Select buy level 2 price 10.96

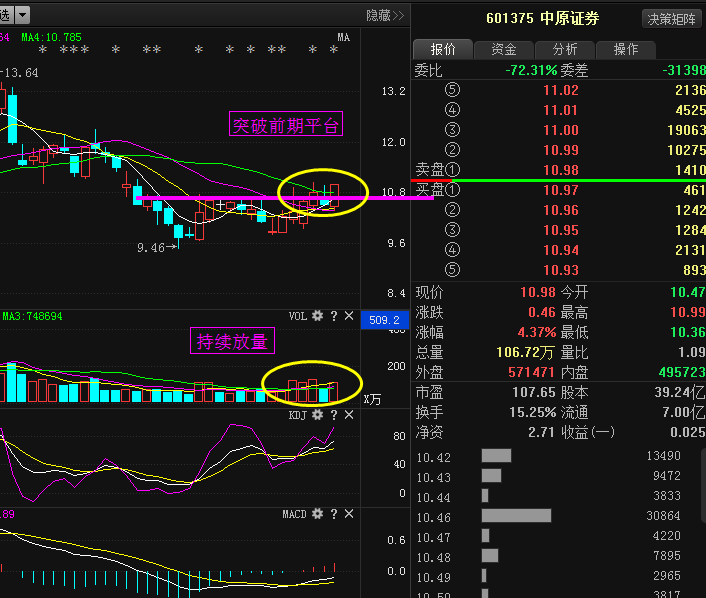coord(561,210)
